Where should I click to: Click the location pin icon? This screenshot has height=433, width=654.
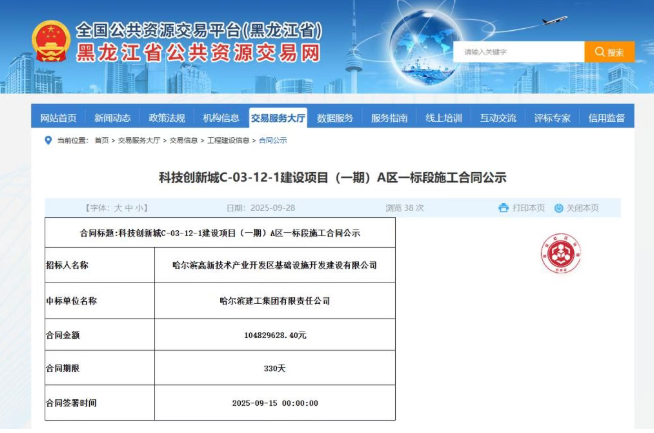[48, 140]
